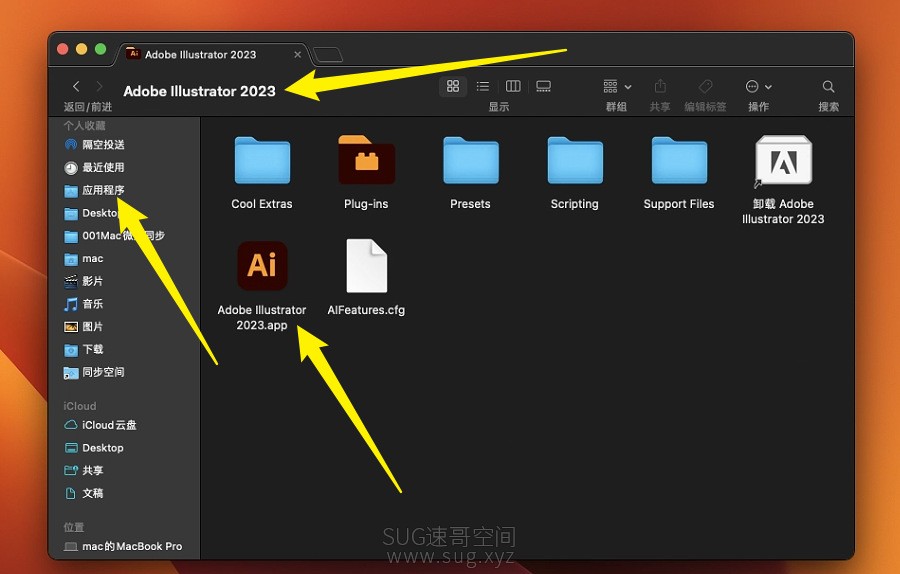Image resolution: width=900 pixels, height=574 pixels.
Task: Switch to icon grid view
Action: tap(453, 86)
